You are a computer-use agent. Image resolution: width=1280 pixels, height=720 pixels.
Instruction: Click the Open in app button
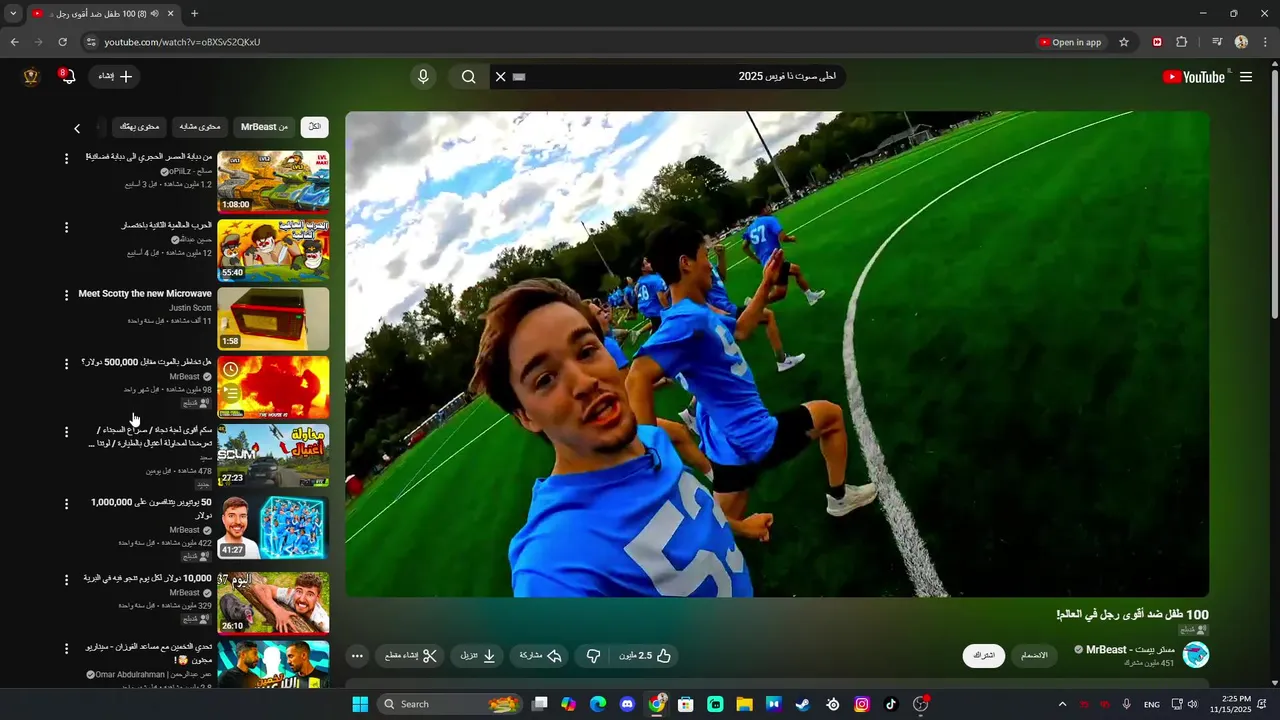click(1069, 42)
